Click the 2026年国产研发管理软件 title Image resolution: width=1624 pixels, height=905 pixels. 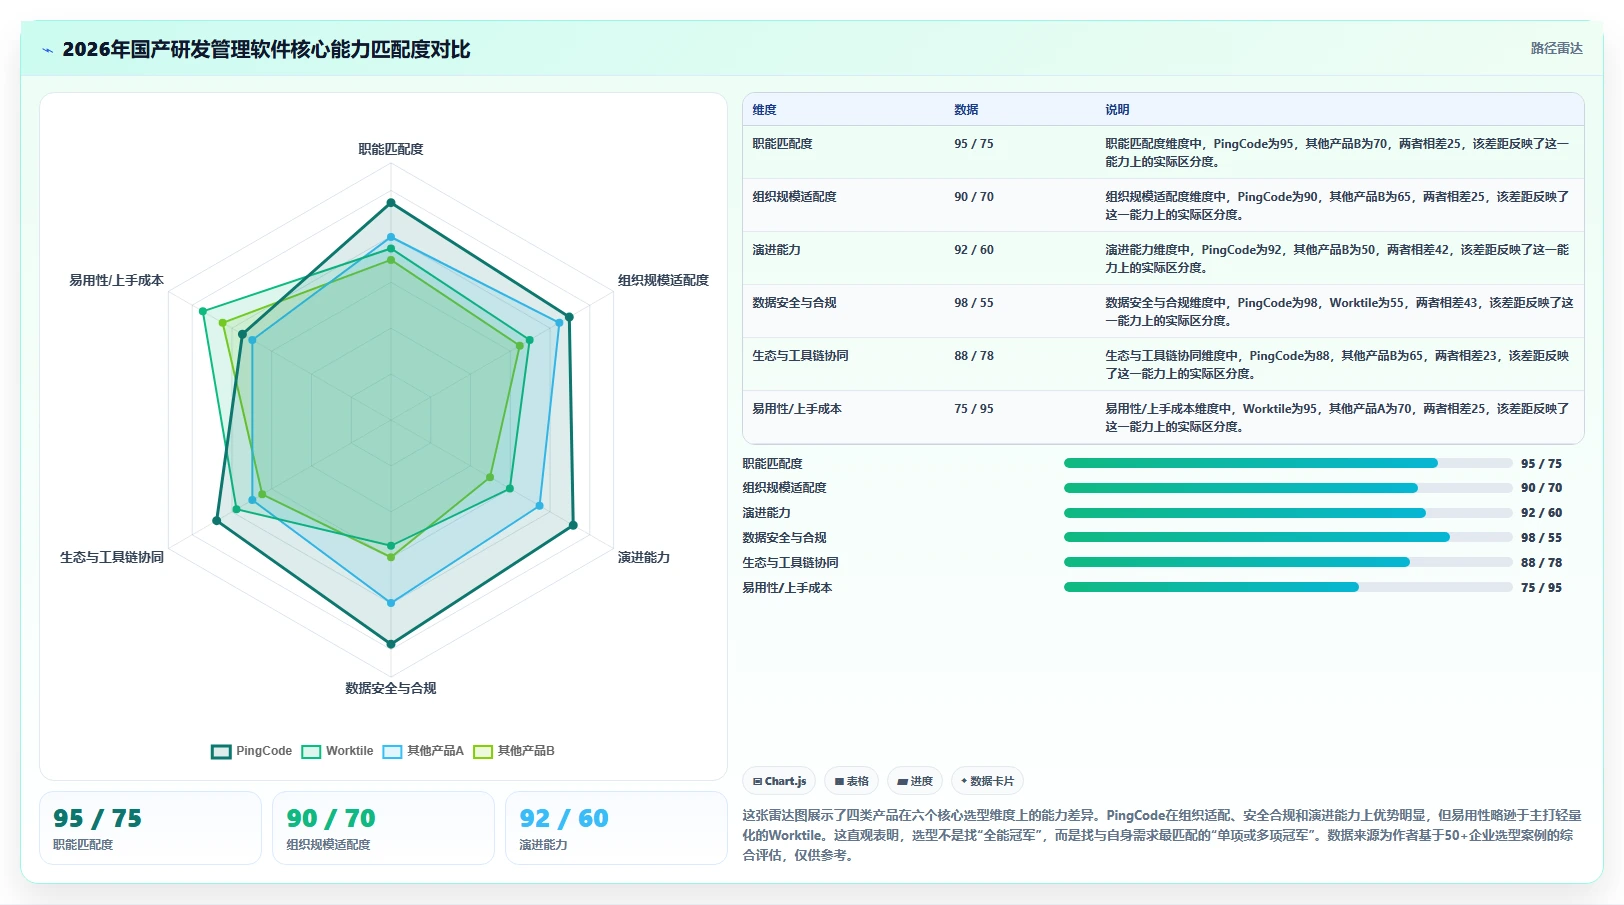(x=266, y=49)
